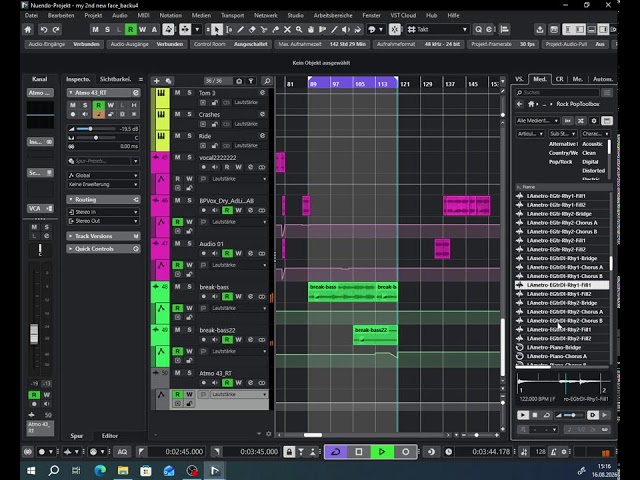This screenshot has width=640, height=480.
Task: Toggle cycle loop mode in transport
Action: tap(336, 451)
